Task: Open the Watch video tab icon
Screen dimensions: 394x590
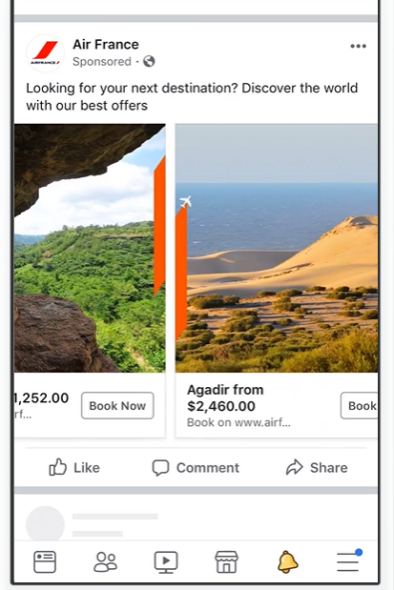Action: point(166,562)
